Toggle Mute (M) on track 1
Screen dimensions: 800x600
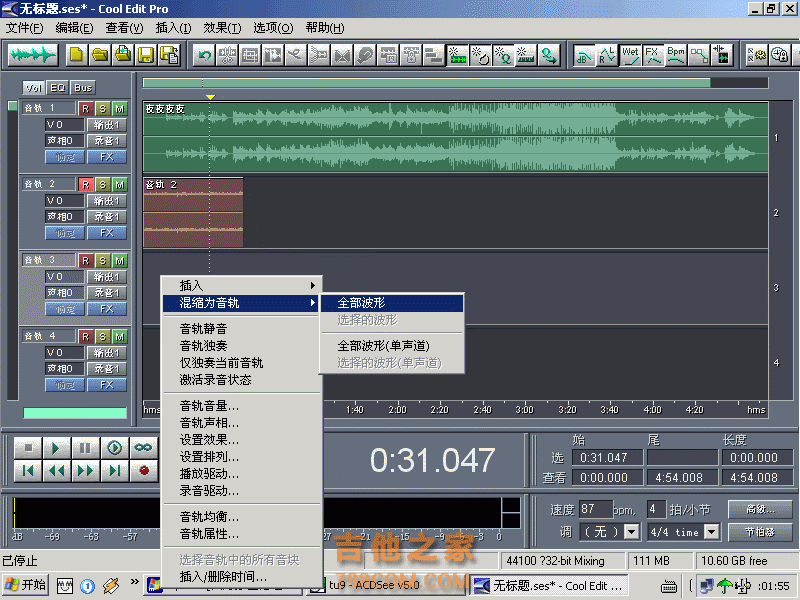pos(119,108)
